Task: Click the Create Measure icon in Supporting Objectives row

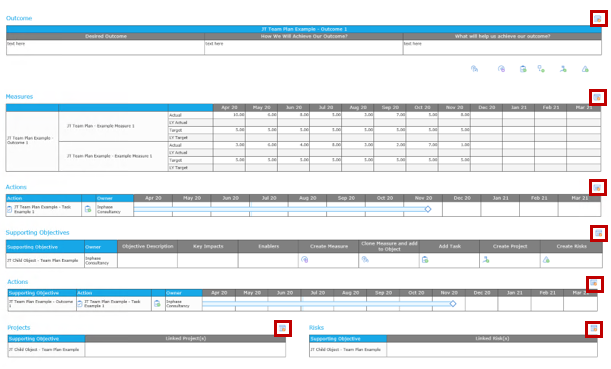Action: pyautogui.click(x=305, y=260)
